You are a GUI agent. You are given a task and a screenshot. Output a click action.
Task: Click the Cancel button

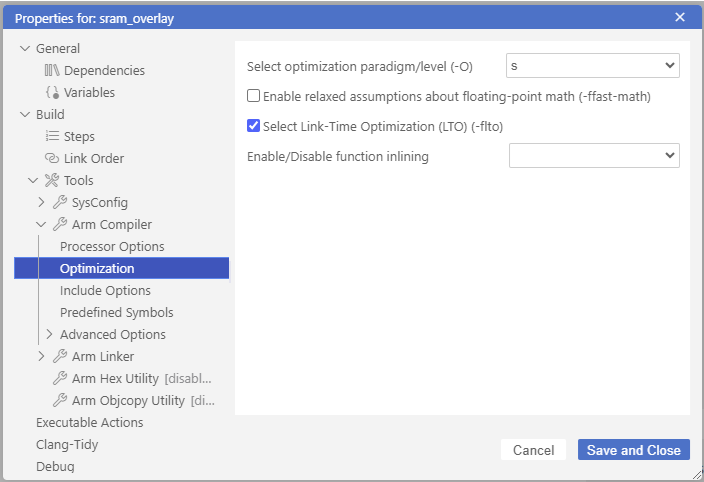(x=533, y=450)
